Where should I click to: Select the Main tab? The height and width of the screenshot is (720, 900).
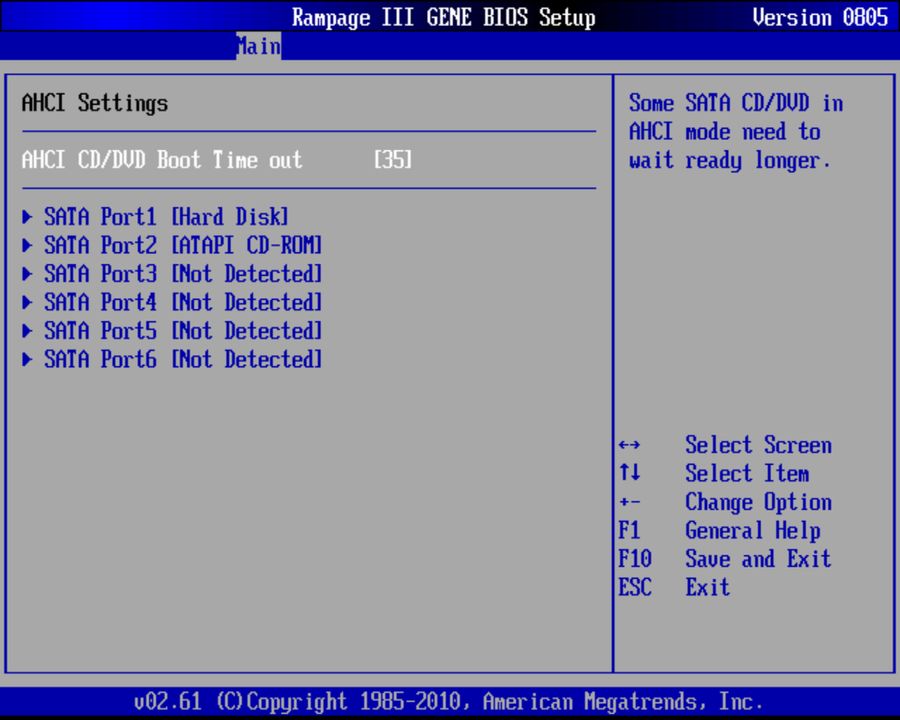258,46
